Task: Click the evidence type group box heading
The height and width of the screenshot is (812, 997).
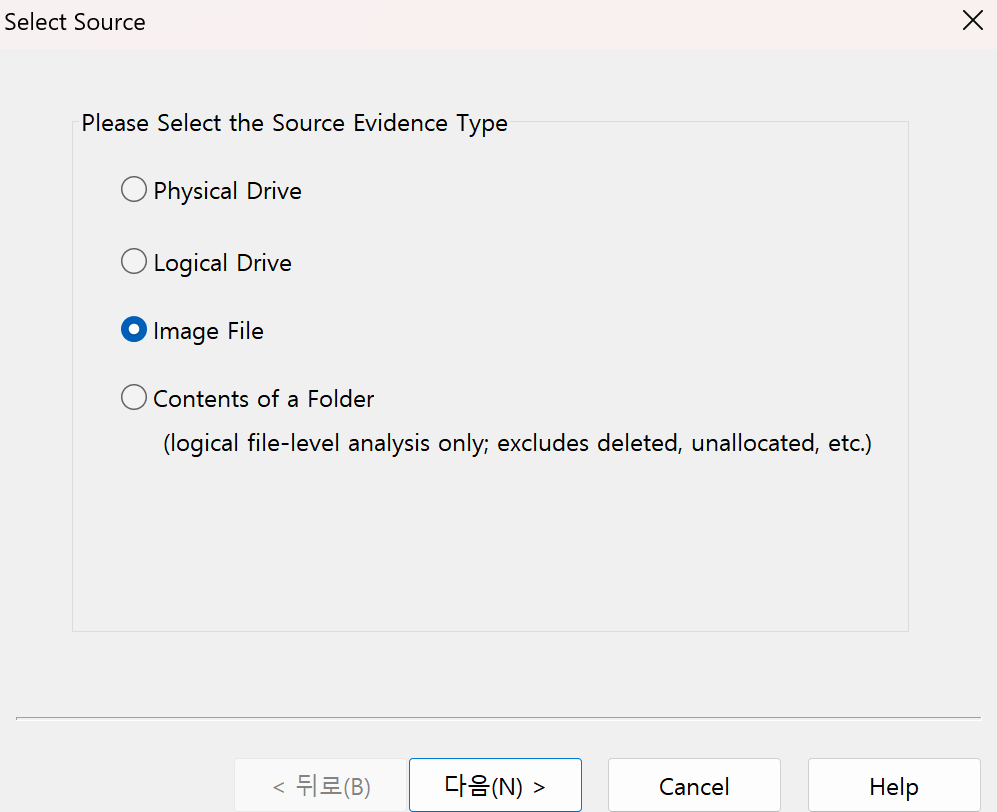Action: (x=294, y=123)
